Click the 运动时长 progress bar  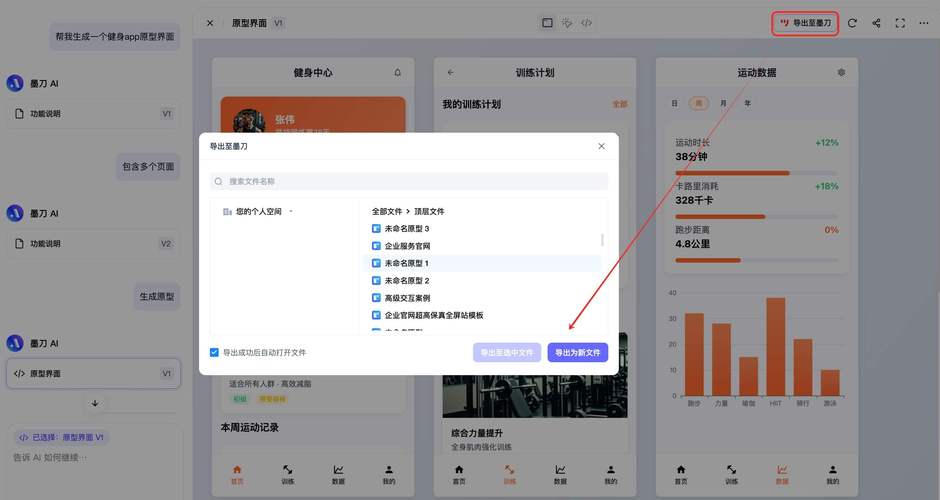pyautogui.click(x=757, y=173)
